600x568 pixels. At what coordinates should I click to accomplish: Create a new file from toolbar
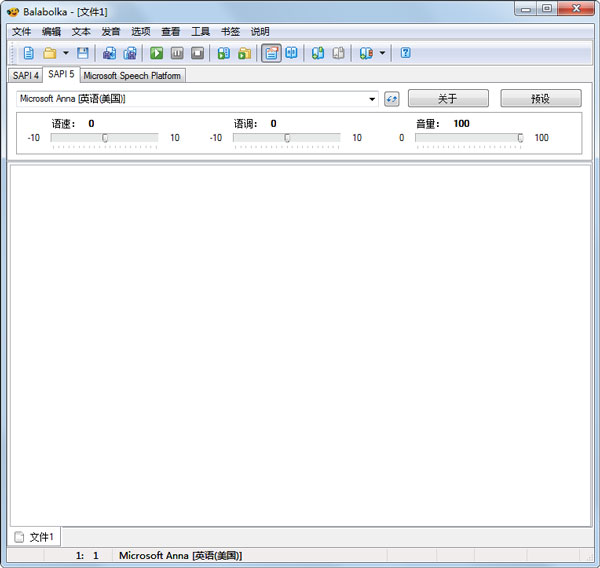[x=28, y=53]
